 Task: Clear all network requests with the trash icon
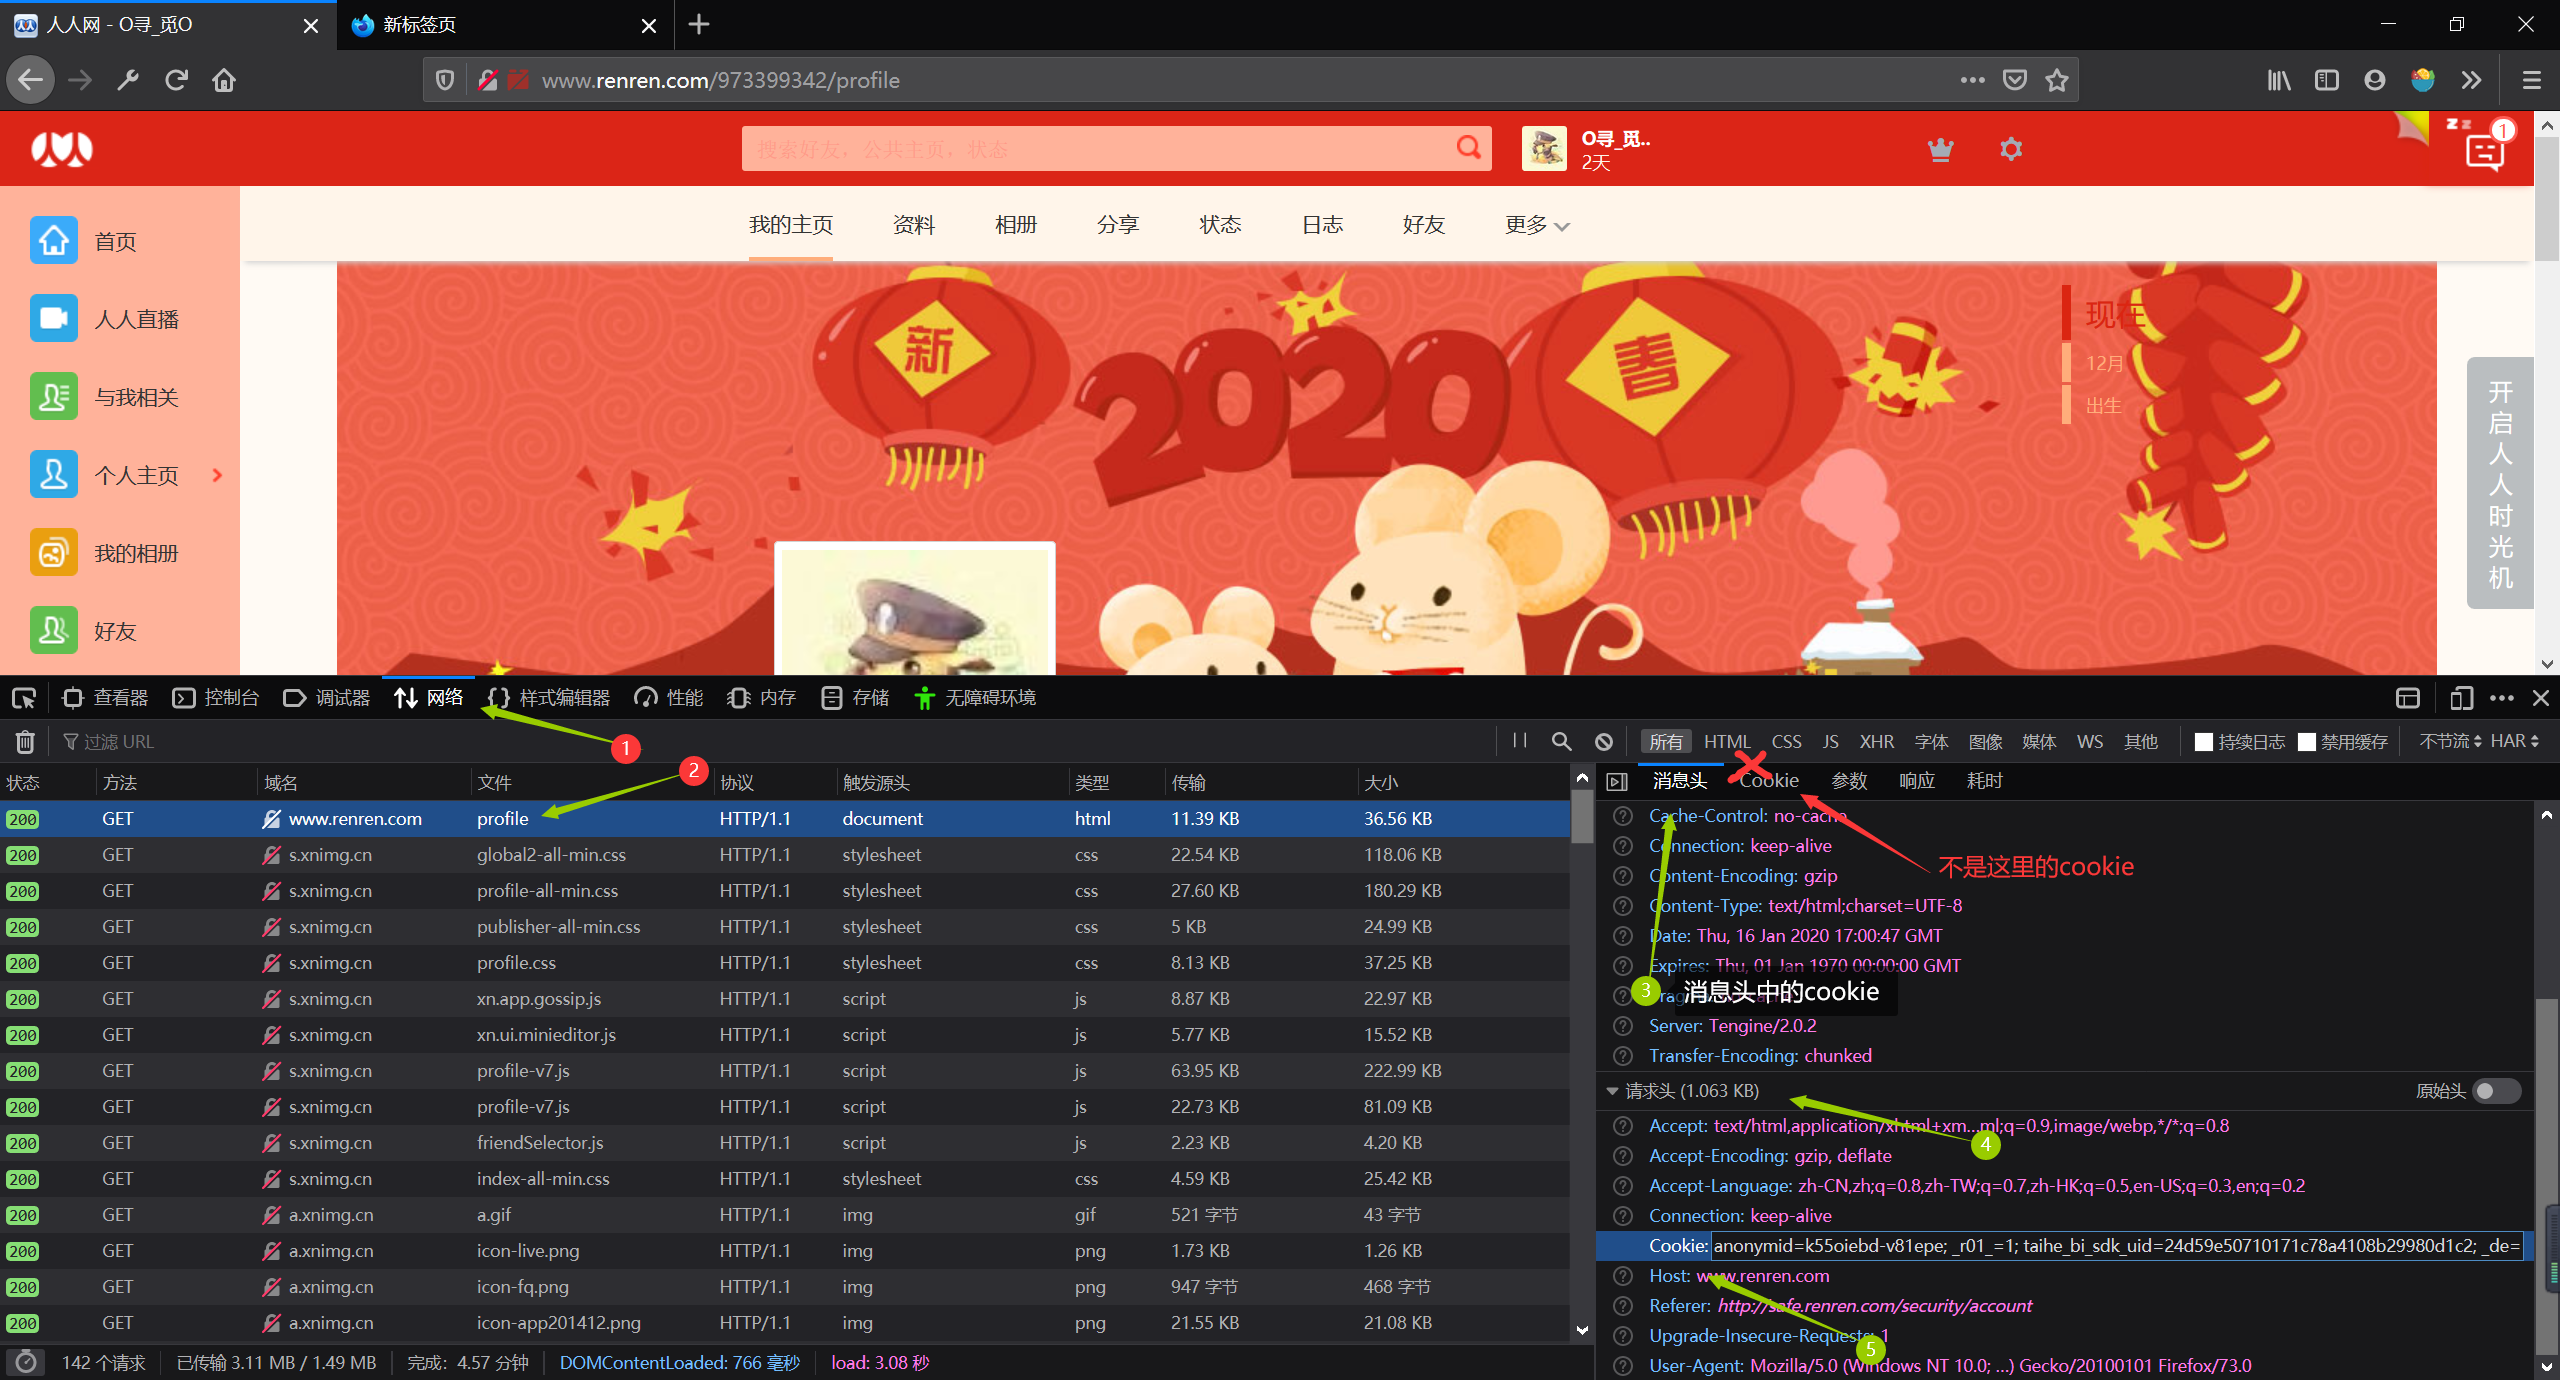point(24,741)
